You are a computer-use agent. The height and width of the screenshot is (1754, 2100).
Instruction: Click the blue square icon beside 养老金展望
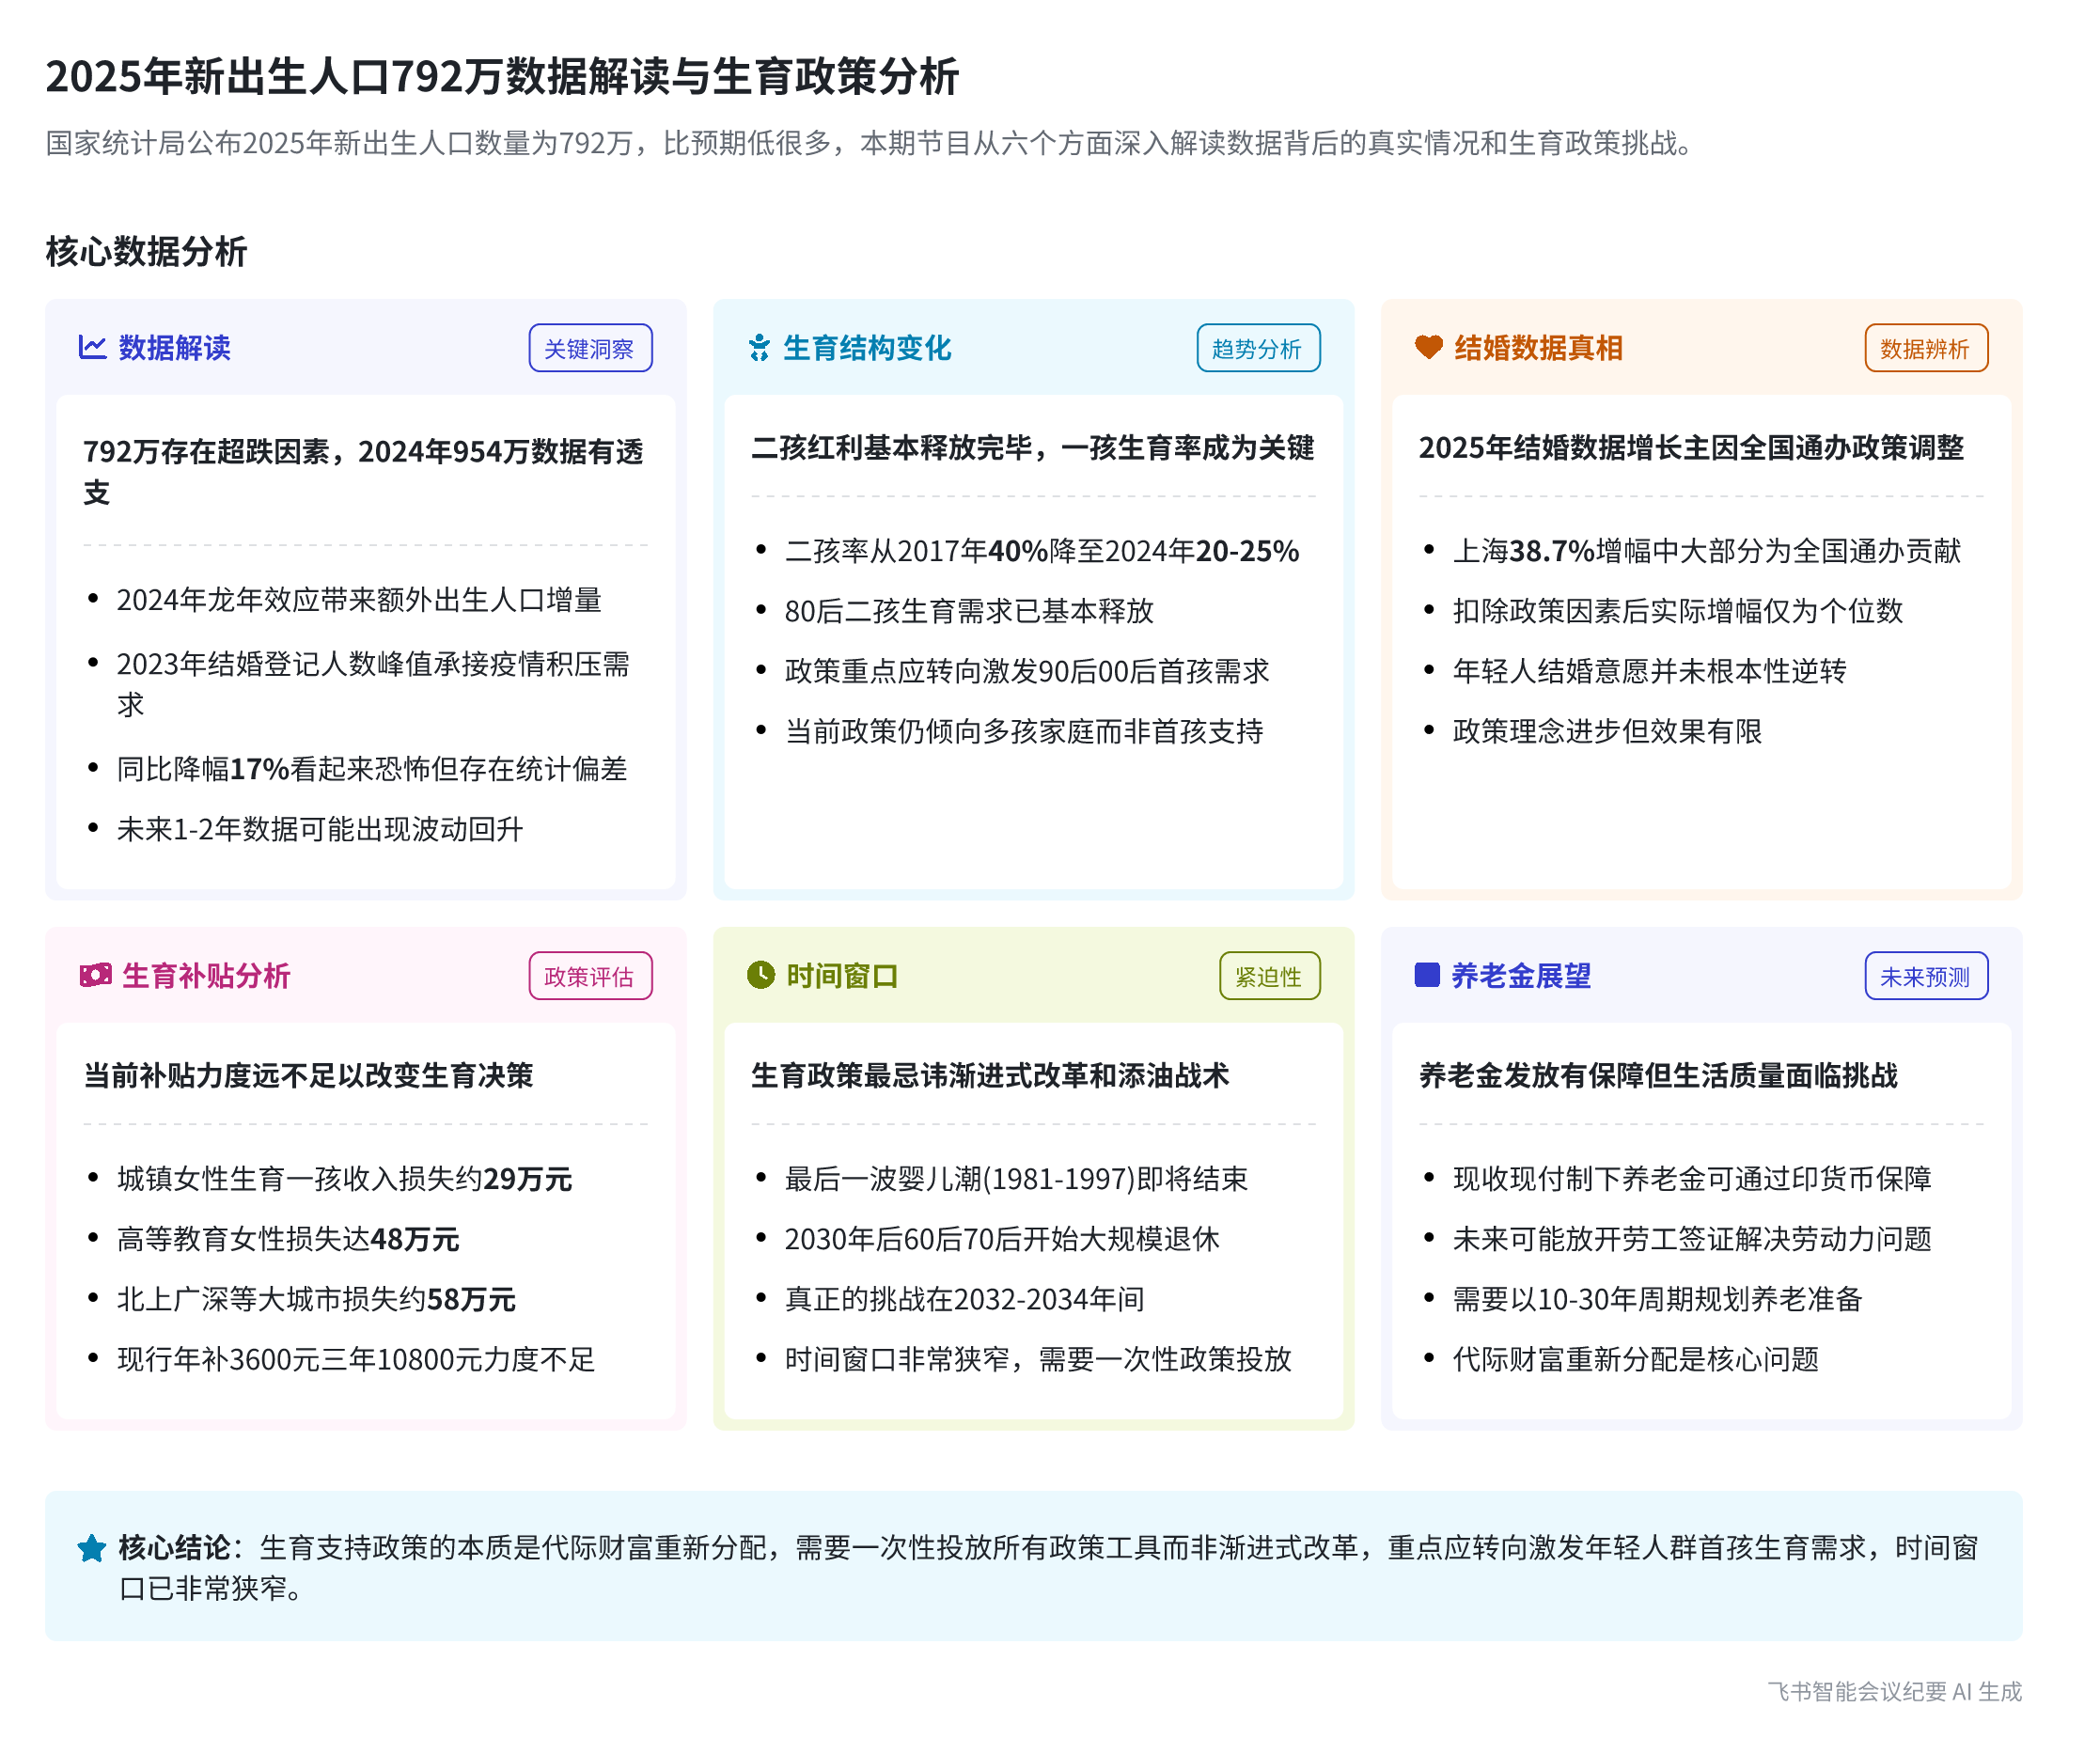click(1427, 975)
